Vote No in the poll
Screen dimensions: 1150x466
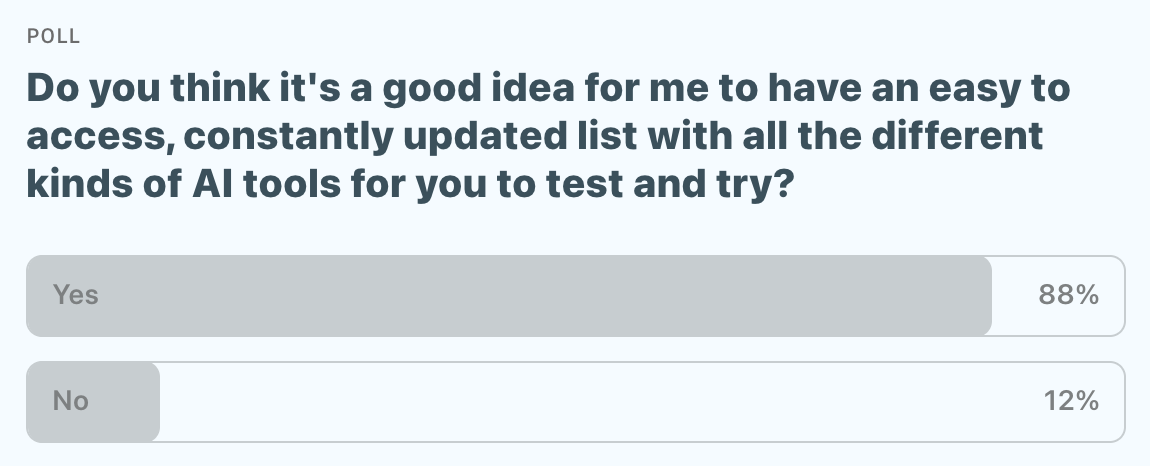[575, 402]
